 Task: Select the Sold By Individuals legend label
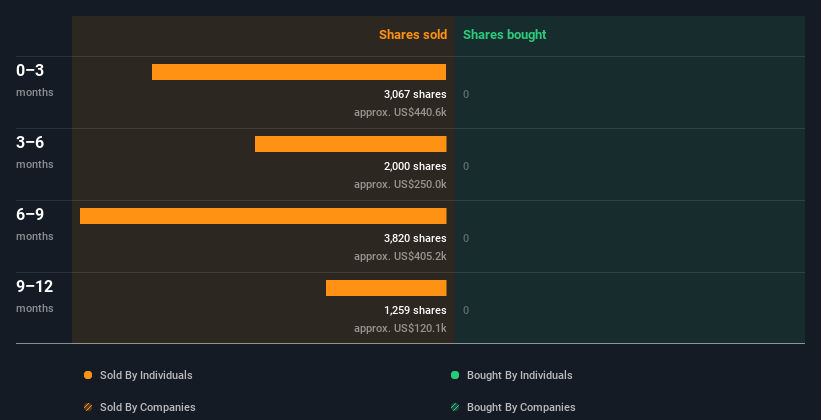point(146,375)
